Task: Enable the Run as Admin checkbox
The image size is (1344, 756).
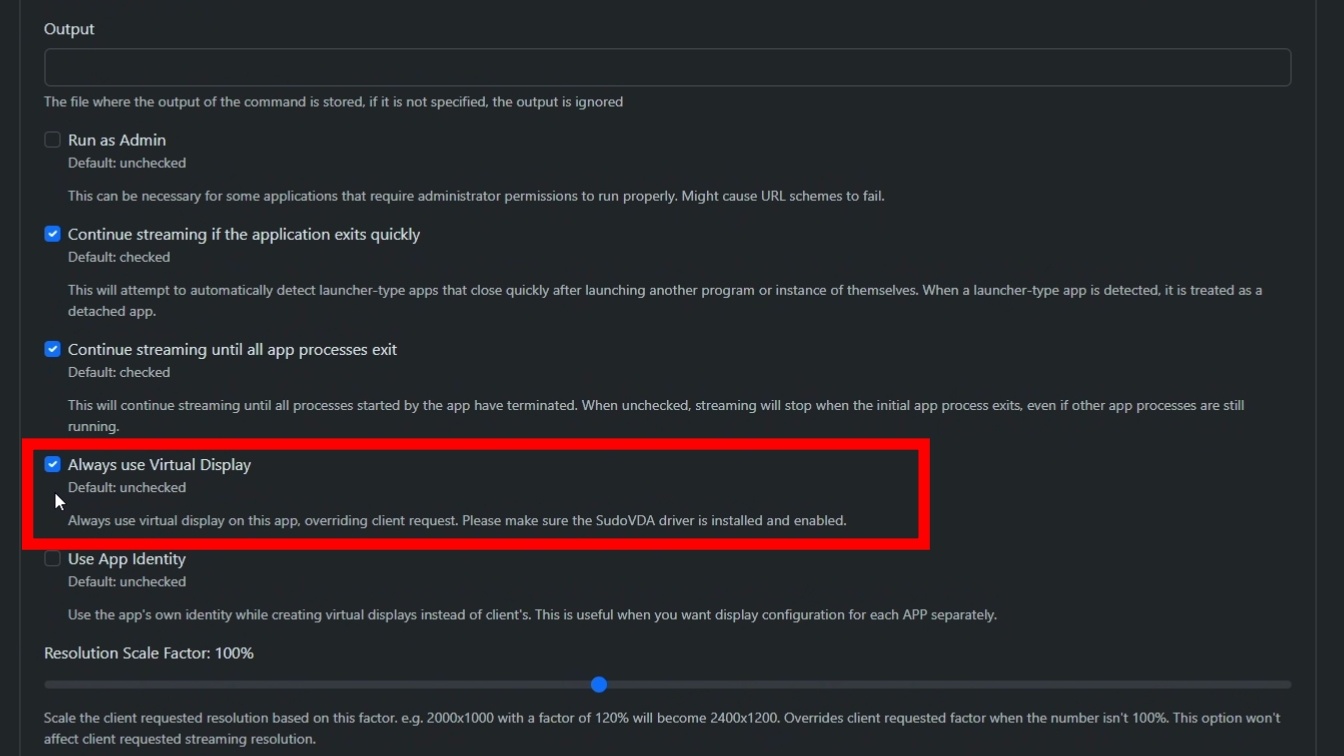Action: pos(53,140)
